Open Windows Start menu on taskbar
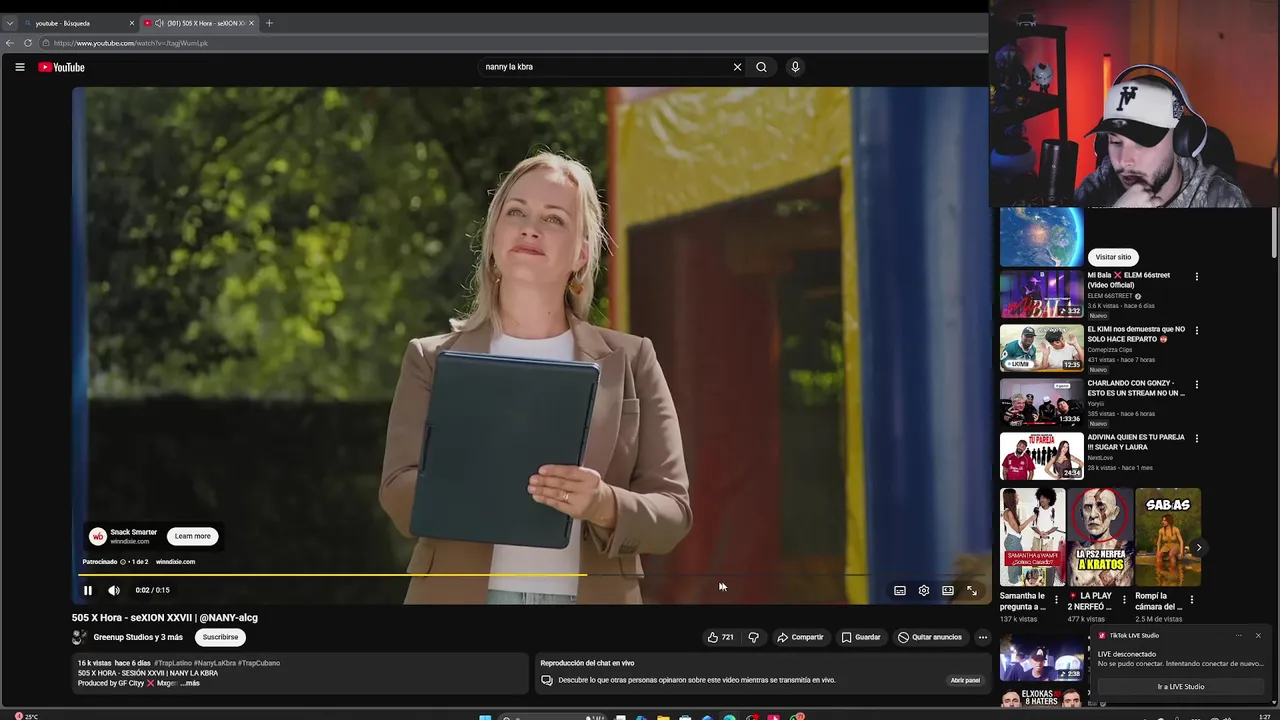The width and height of the screenshot is (1280, 720). pos(485,716)
